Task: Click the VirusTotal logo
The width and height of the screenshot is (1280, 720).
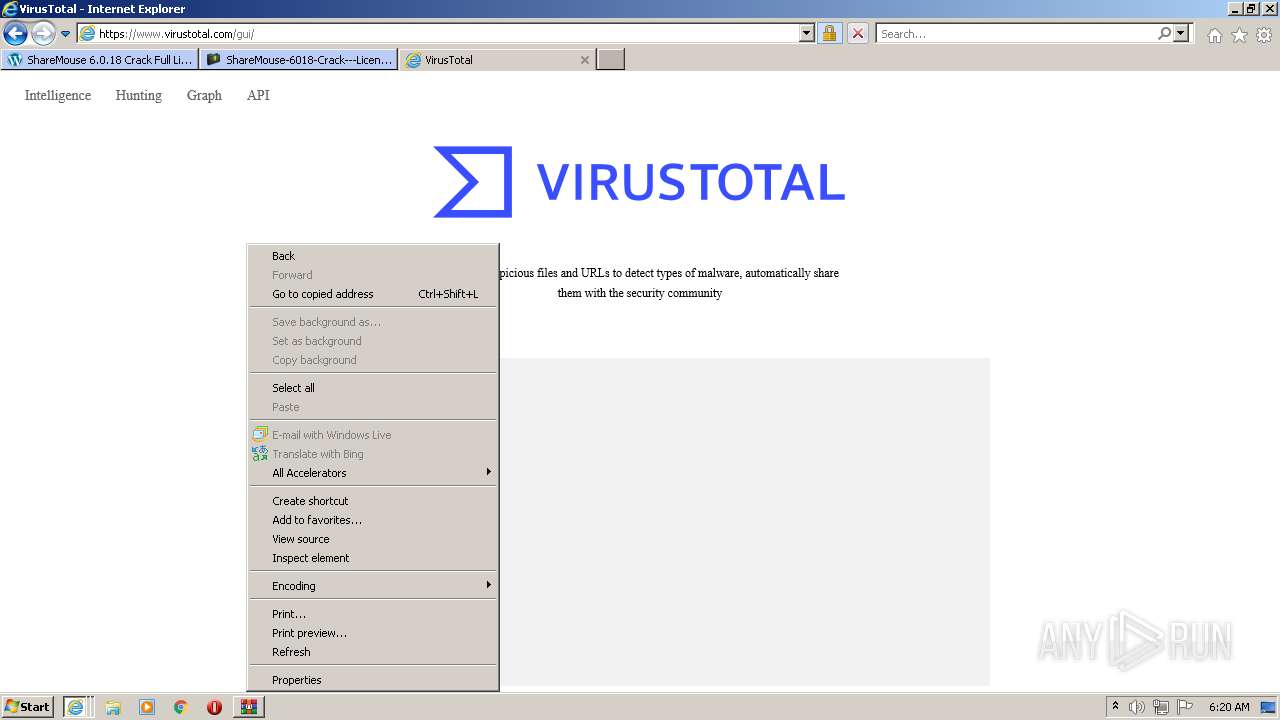Action: [x=639, y=182]
